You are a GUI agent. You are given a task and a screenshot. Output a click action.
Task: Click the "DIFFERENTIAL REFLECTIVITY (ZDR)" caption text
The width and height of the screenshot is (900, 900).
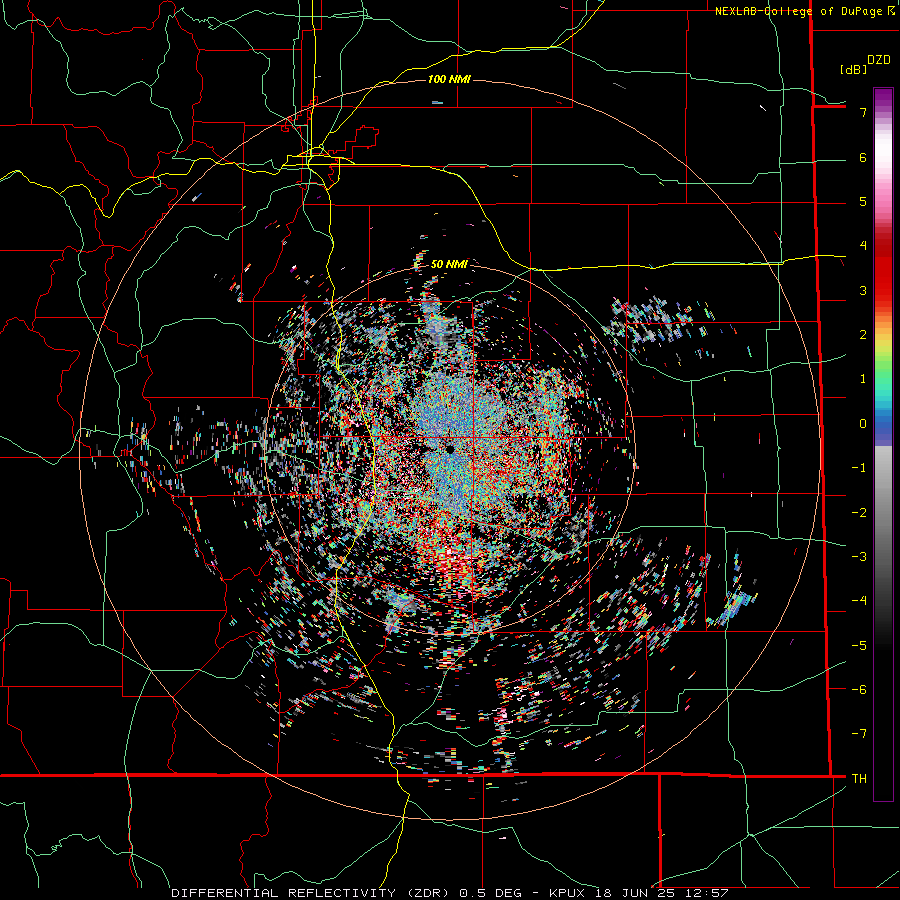point(312,893)
